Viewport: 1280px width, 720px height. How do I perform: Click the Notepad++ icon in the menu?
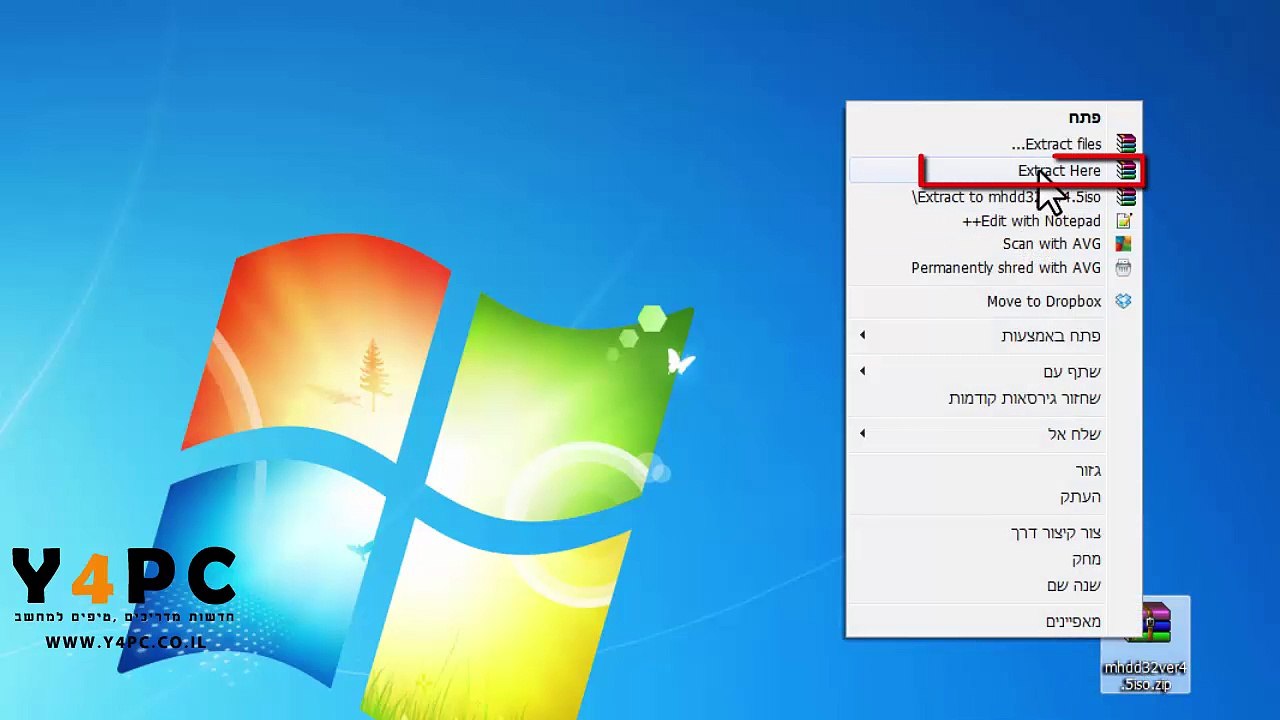pos(1124,221)
